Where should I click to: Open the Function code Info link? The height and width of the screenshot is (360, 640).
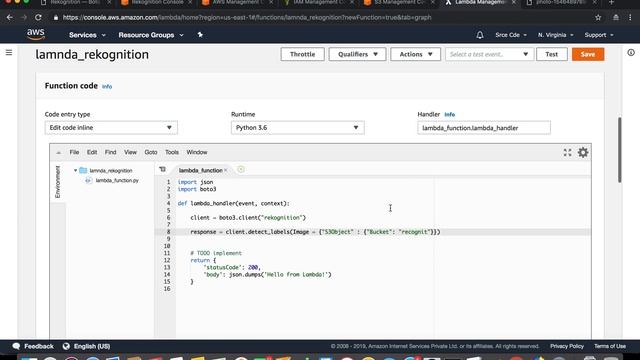(x=107, y=87)
